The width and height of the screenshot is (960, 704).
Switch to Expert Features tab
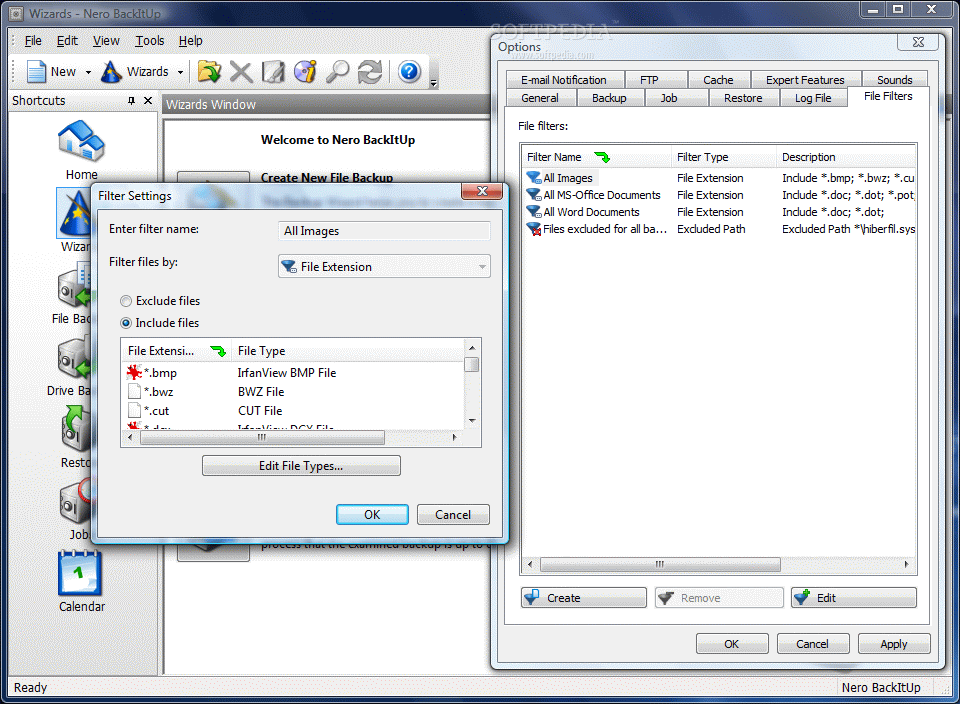coord(805,80)
